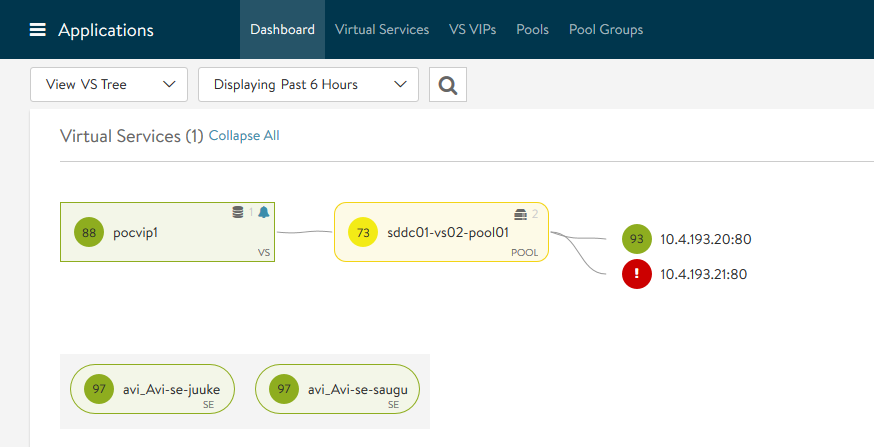Screen dimensions: 874x447
Task: Click the Collapse All link
Action: pos(244,135)
